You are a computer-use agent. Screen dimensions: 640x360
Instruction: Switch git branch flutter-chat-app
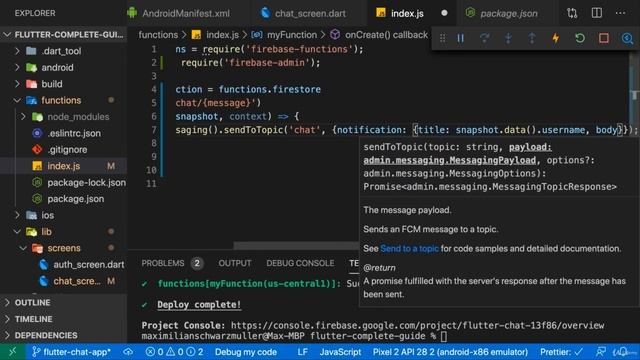(x=71, y=352)
